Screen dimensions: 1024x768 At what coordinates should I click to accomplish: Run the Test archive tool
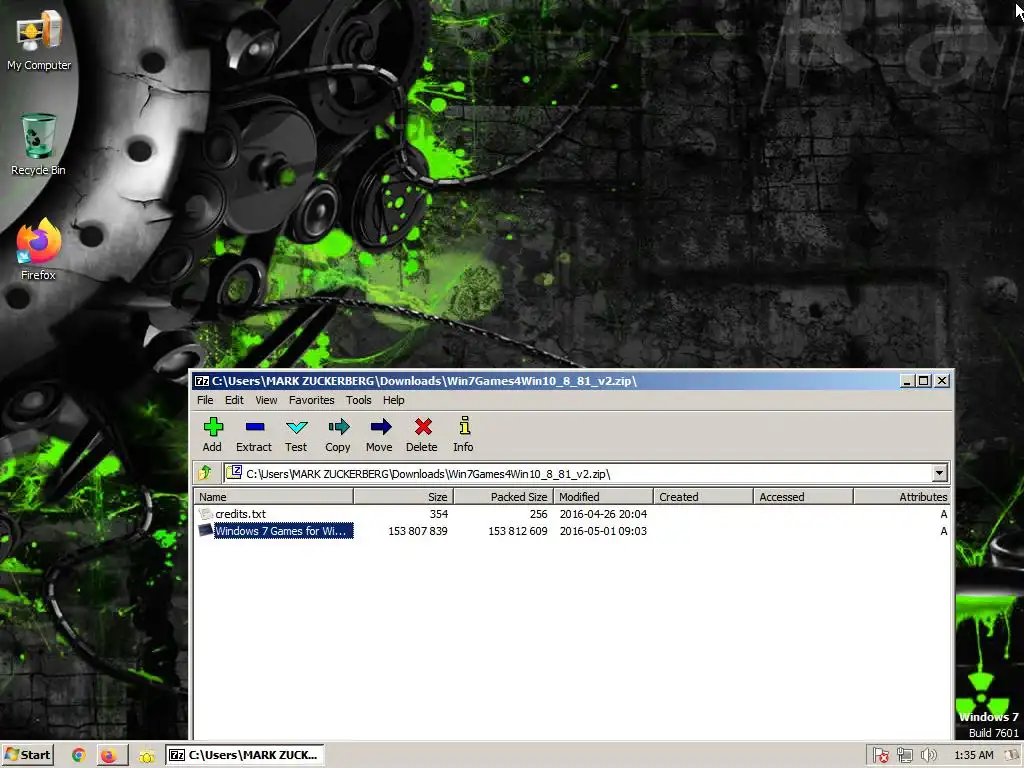296,427
